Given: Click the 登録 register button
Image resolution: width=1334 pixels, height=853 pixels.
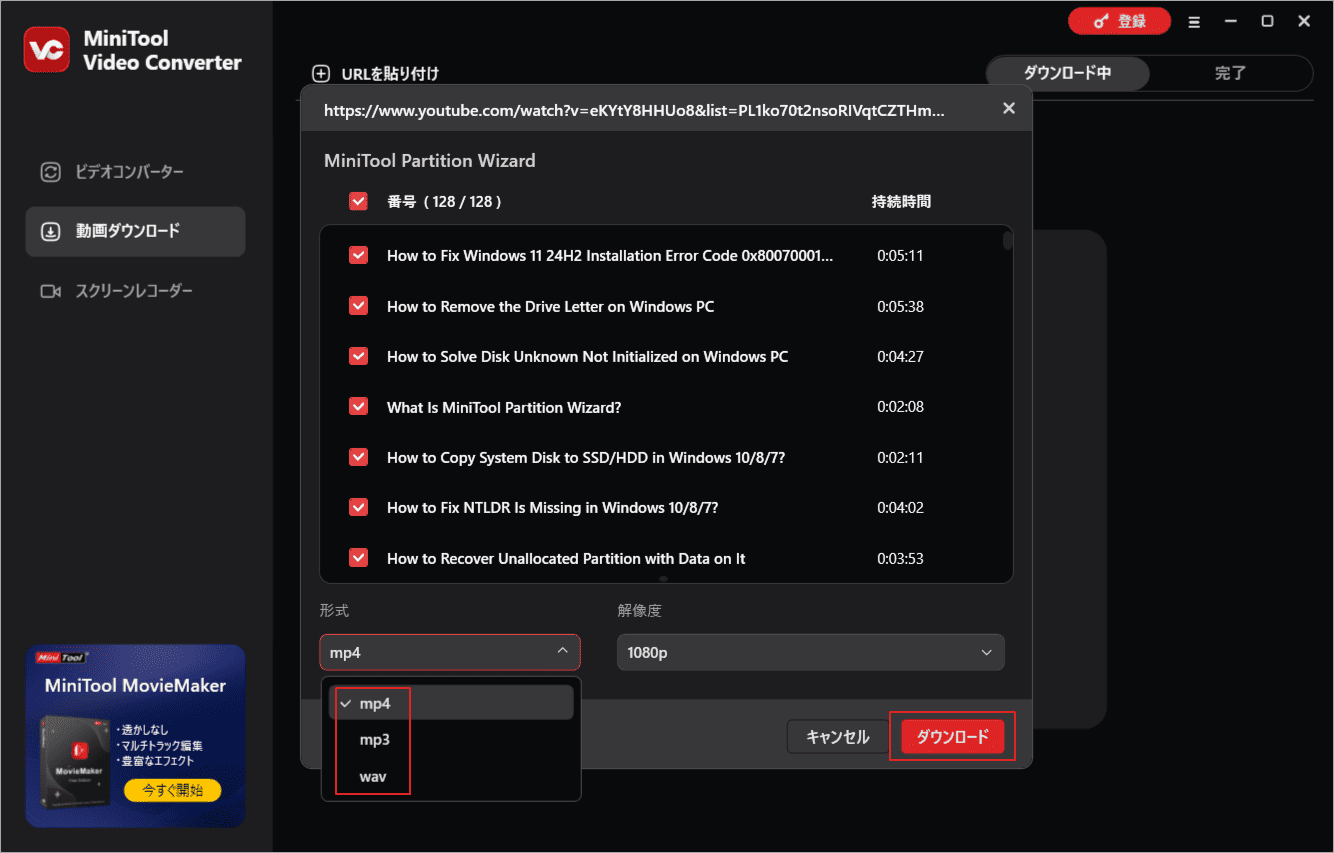Looking at the screenshot, I should point(1120,21).
